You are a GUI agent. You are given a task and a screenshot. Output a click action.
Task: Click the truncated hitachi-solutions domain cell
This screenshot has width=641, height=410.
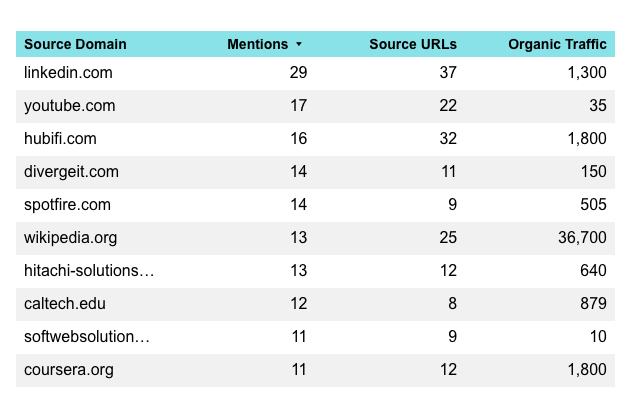point(89,271)
